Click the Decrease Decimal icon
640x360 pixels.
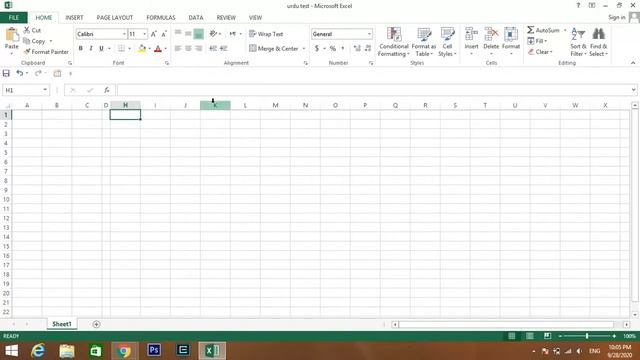click(368, 49)
